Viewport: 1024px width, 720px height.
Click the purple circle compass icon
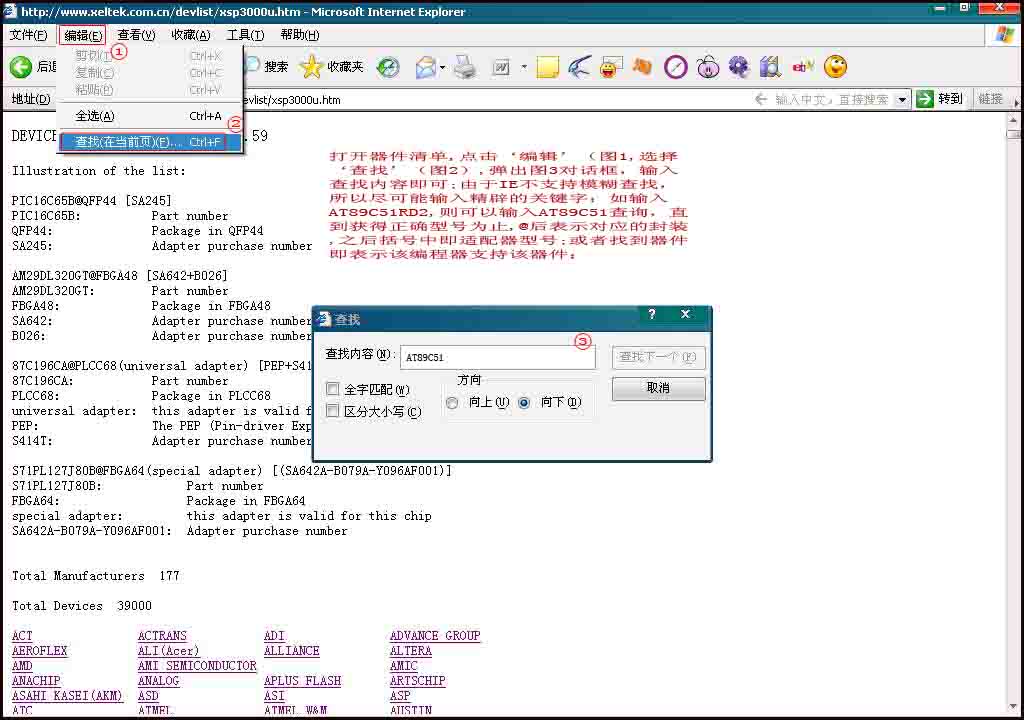[675, 67]
